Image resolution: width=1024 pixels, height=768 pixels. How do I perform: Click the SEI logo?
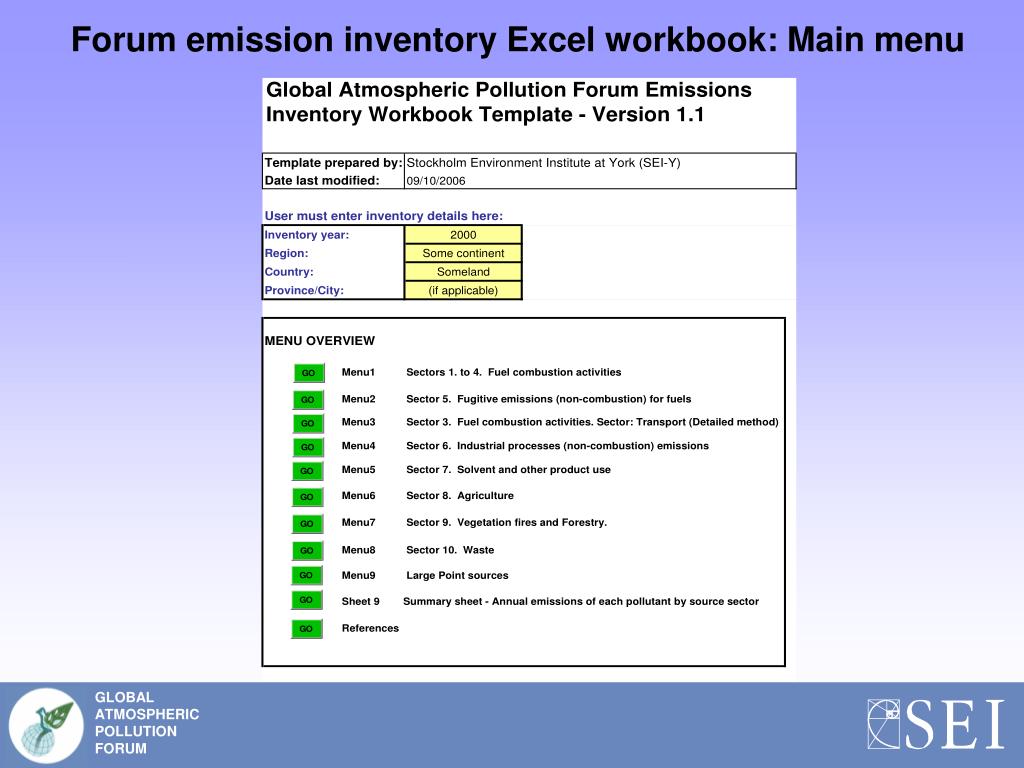coord(935,724)
